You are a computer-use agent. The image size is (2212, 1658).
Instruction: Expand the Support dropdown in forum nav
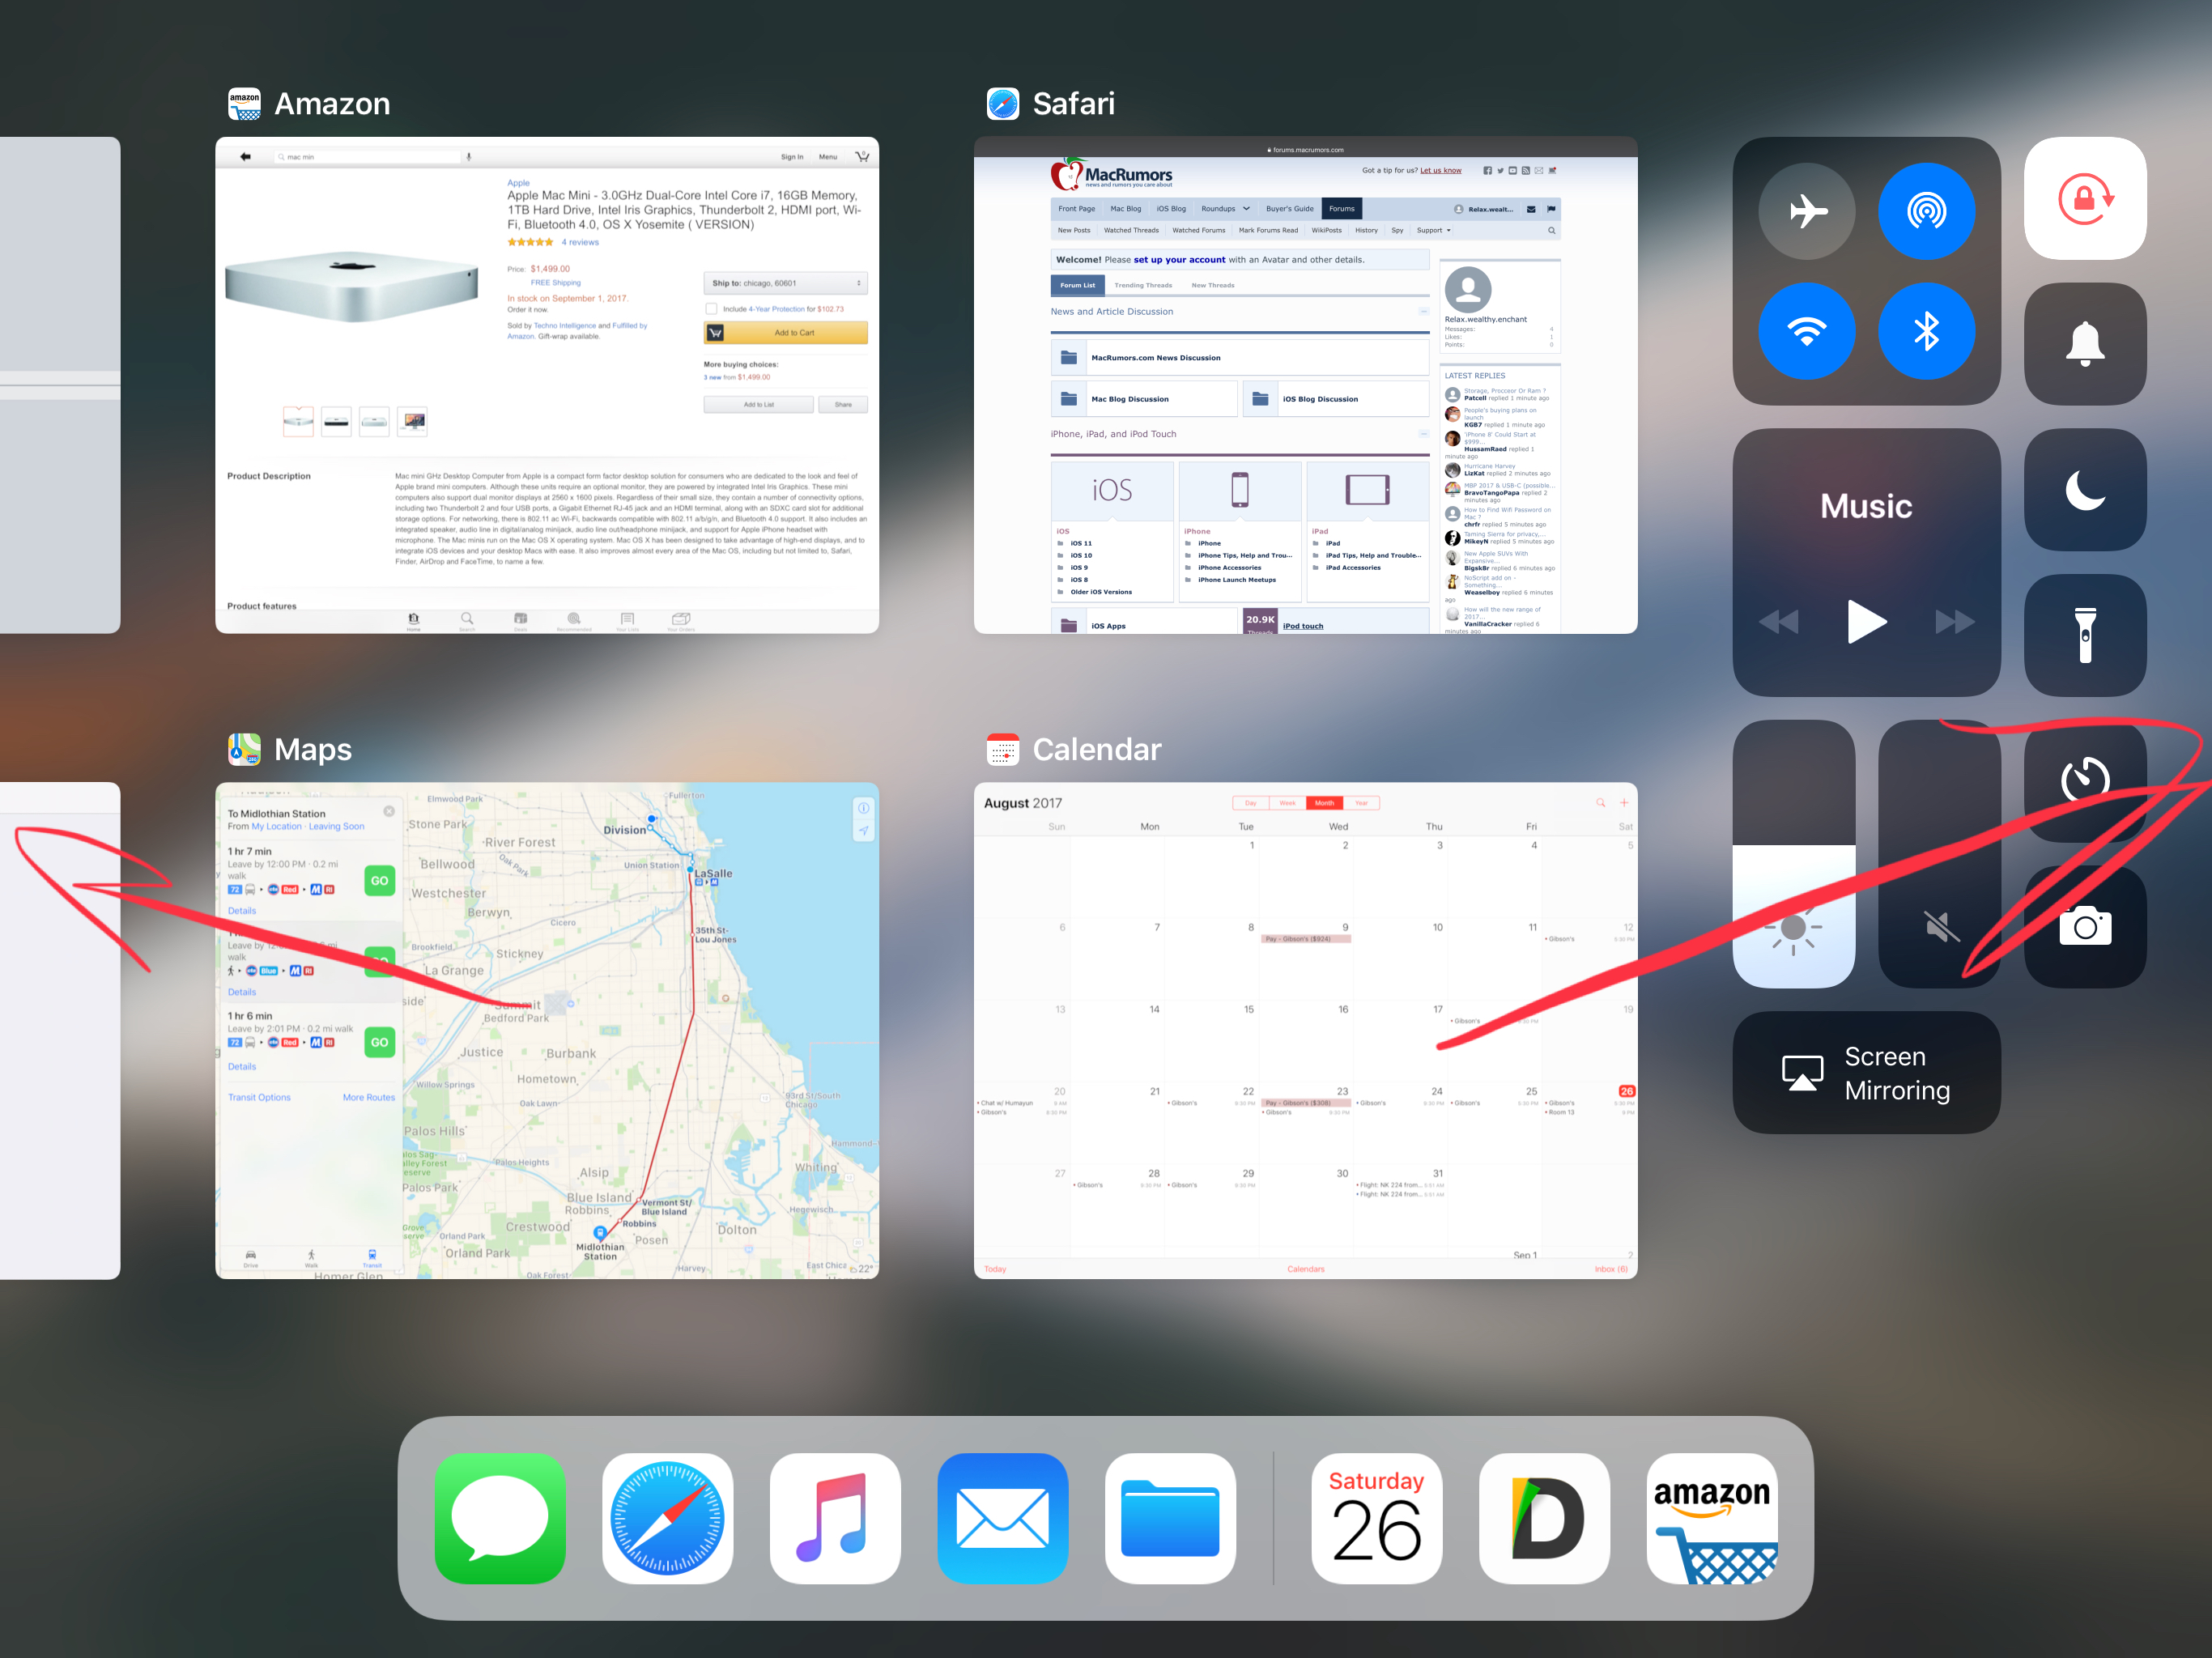point(1433,230)
